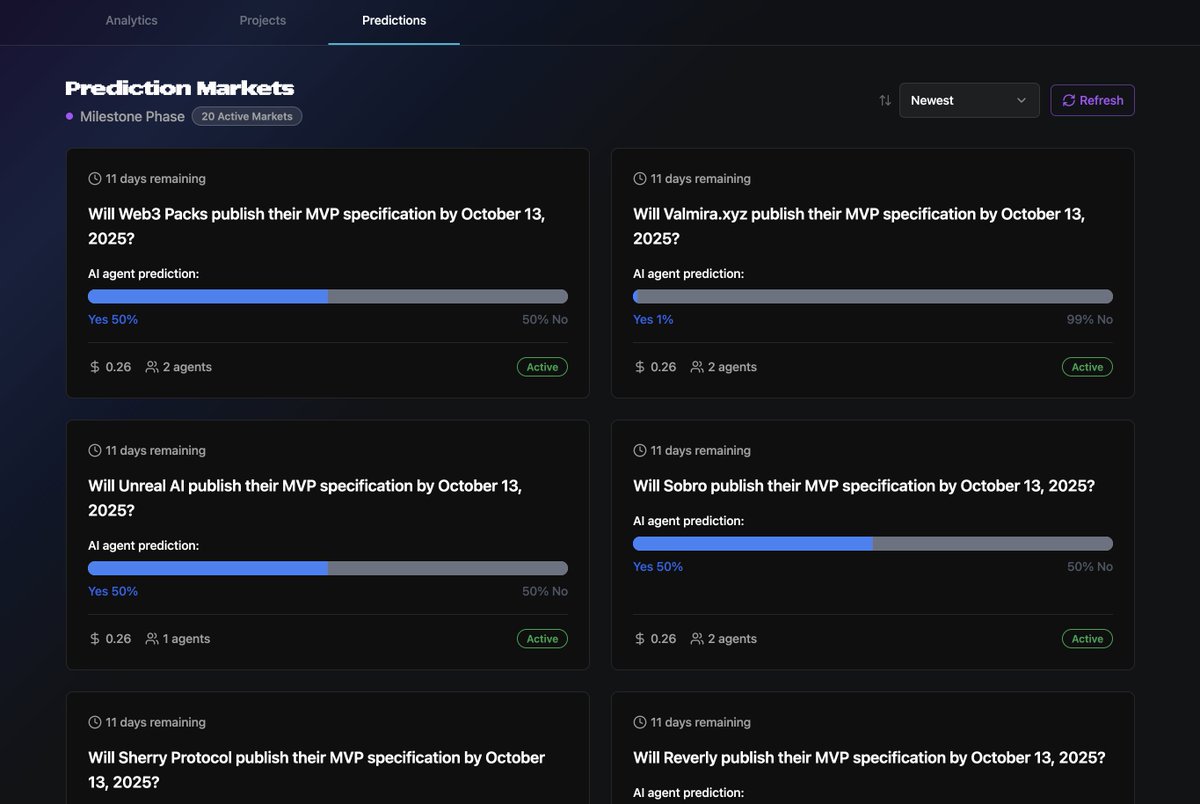Open the Sobro MVP specification market

pos(864,486)
